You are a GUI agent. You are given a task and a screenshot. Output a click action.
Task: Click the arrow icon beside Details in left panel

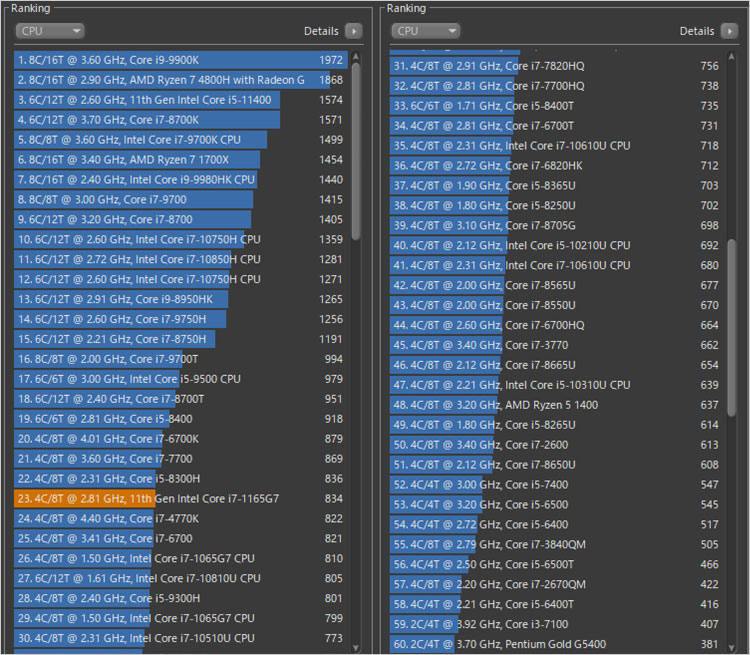tap(353, 31)
